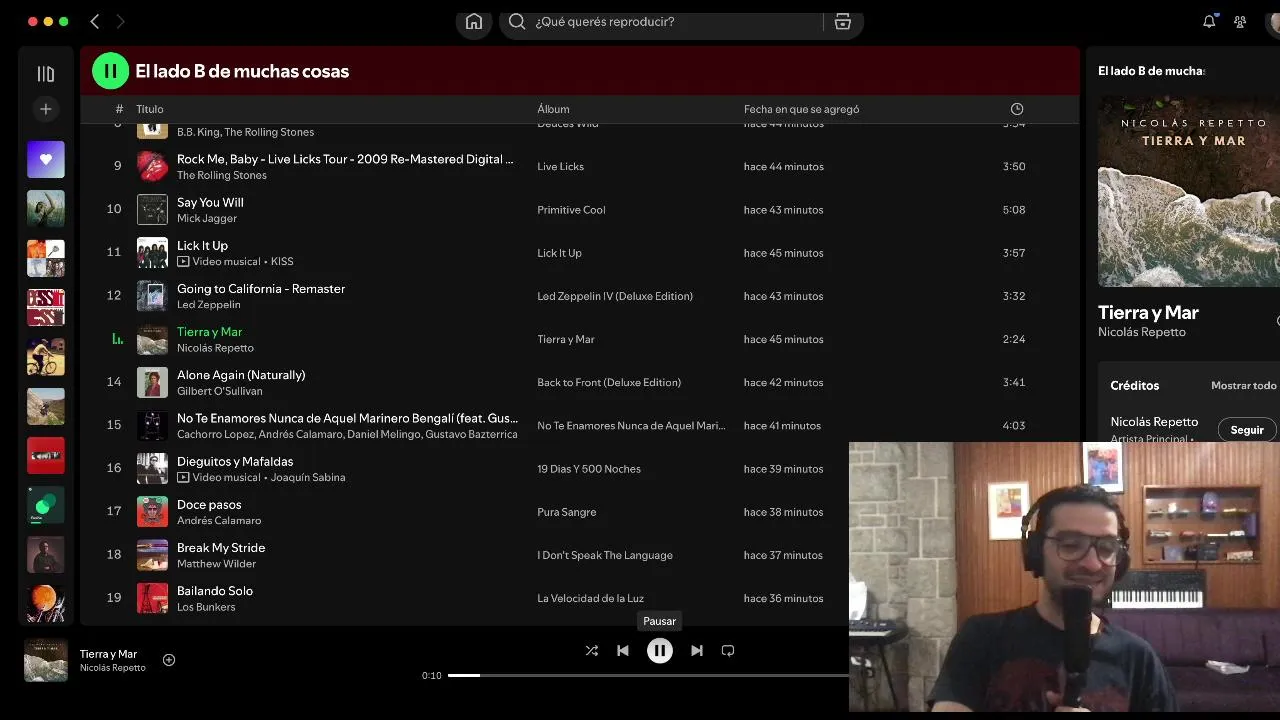The height and width of the screenshot is (720, 1280).
Task: Open Liked Songs heart tile
Action: pos(45,159)
